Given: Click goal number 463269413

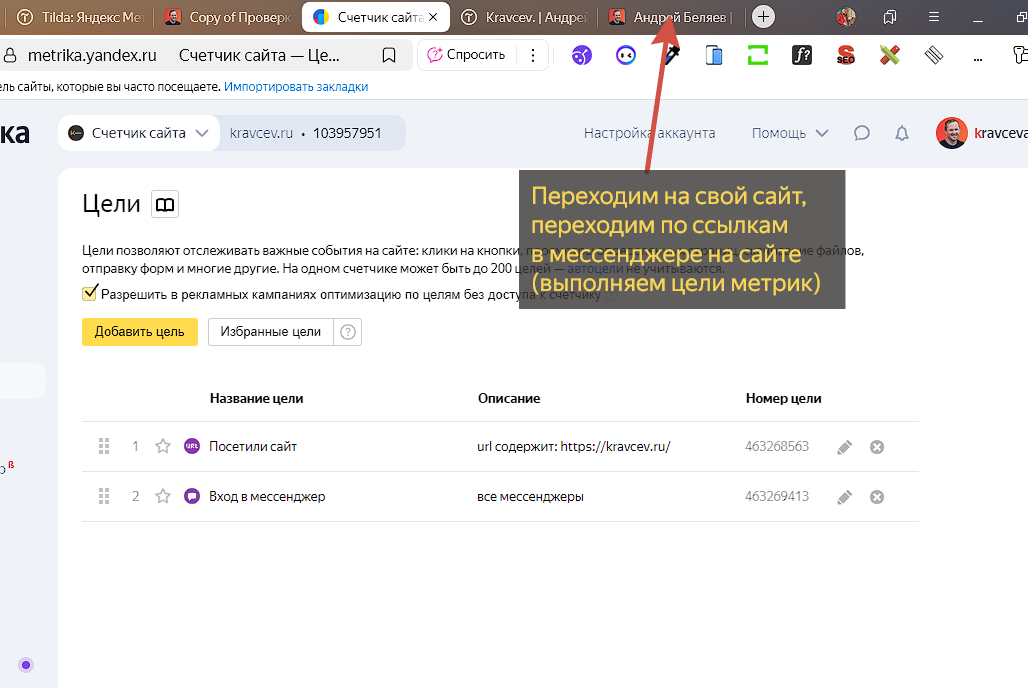Looking at the screenshot, I should [x=777, y=496].
